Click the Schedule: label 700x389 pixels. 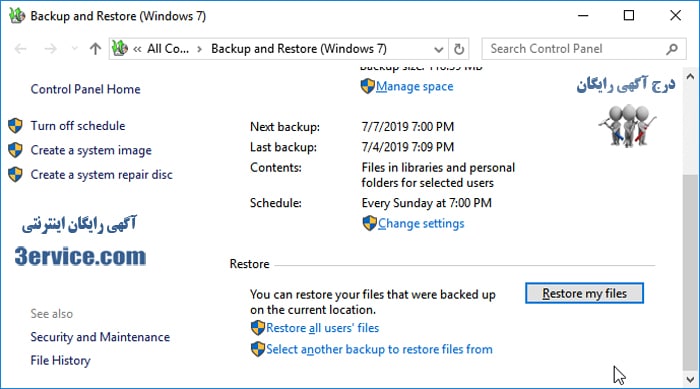275,203
